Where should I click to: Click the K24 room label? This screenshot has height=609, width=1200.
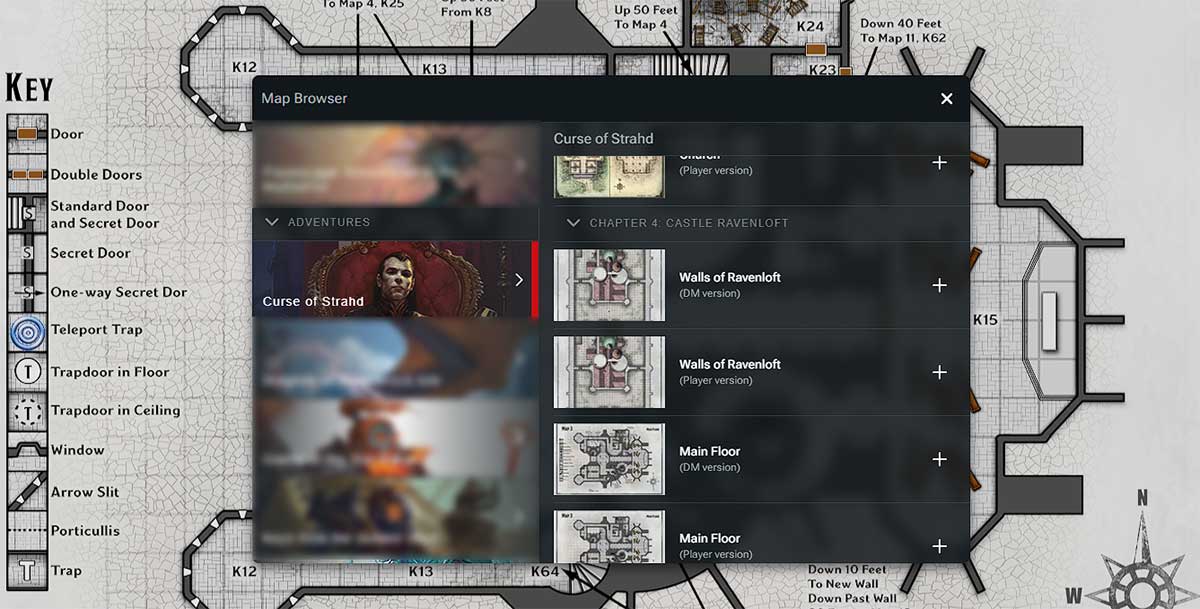(810, 27)
